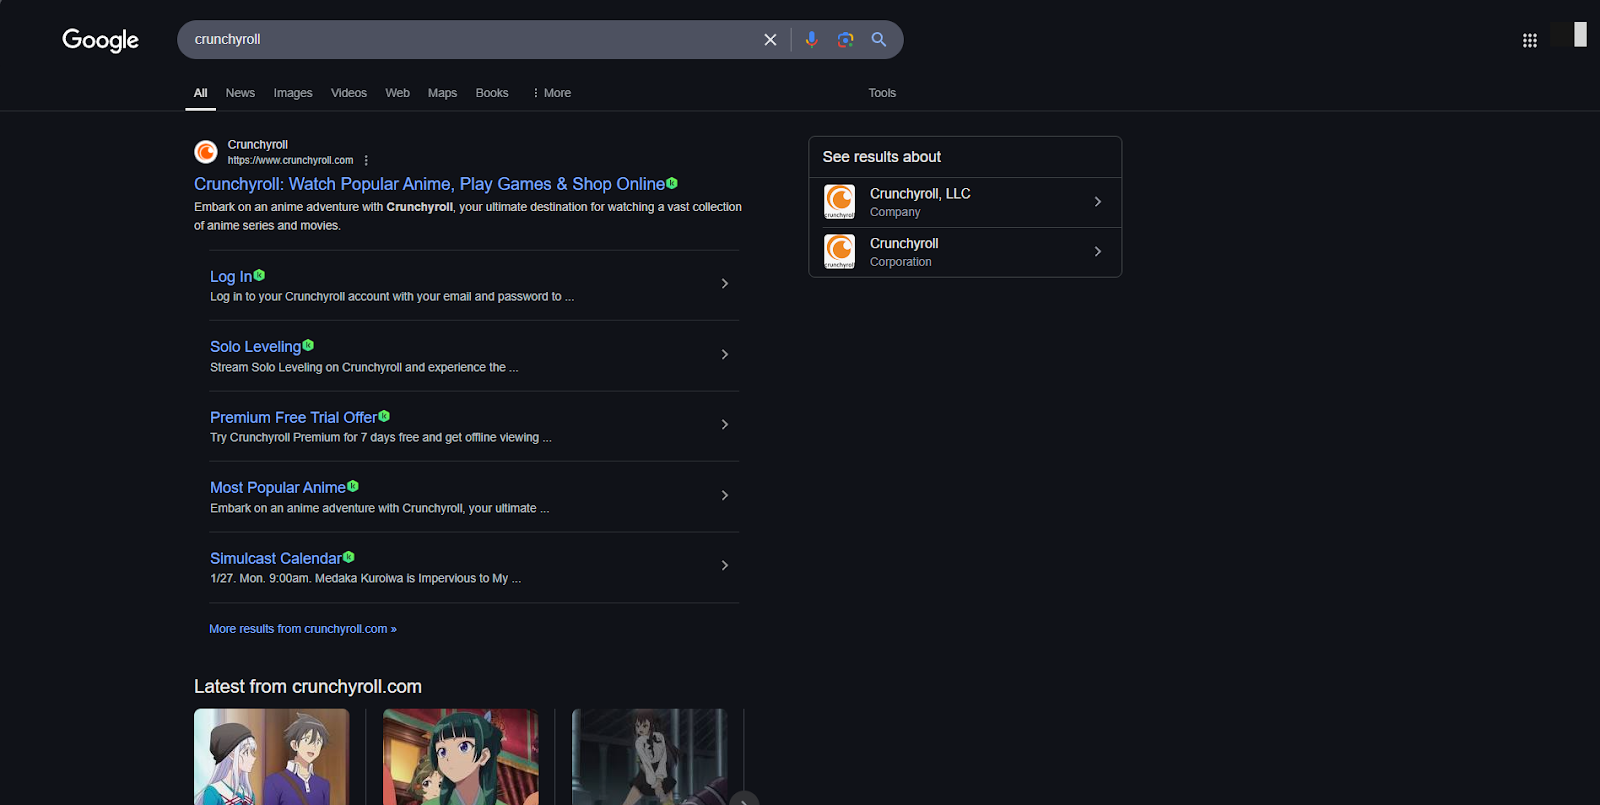The height and width of the screenshot is (805, 1600).
Task: Open the Most Popular Anime link
Action: (x=278, y=488)
